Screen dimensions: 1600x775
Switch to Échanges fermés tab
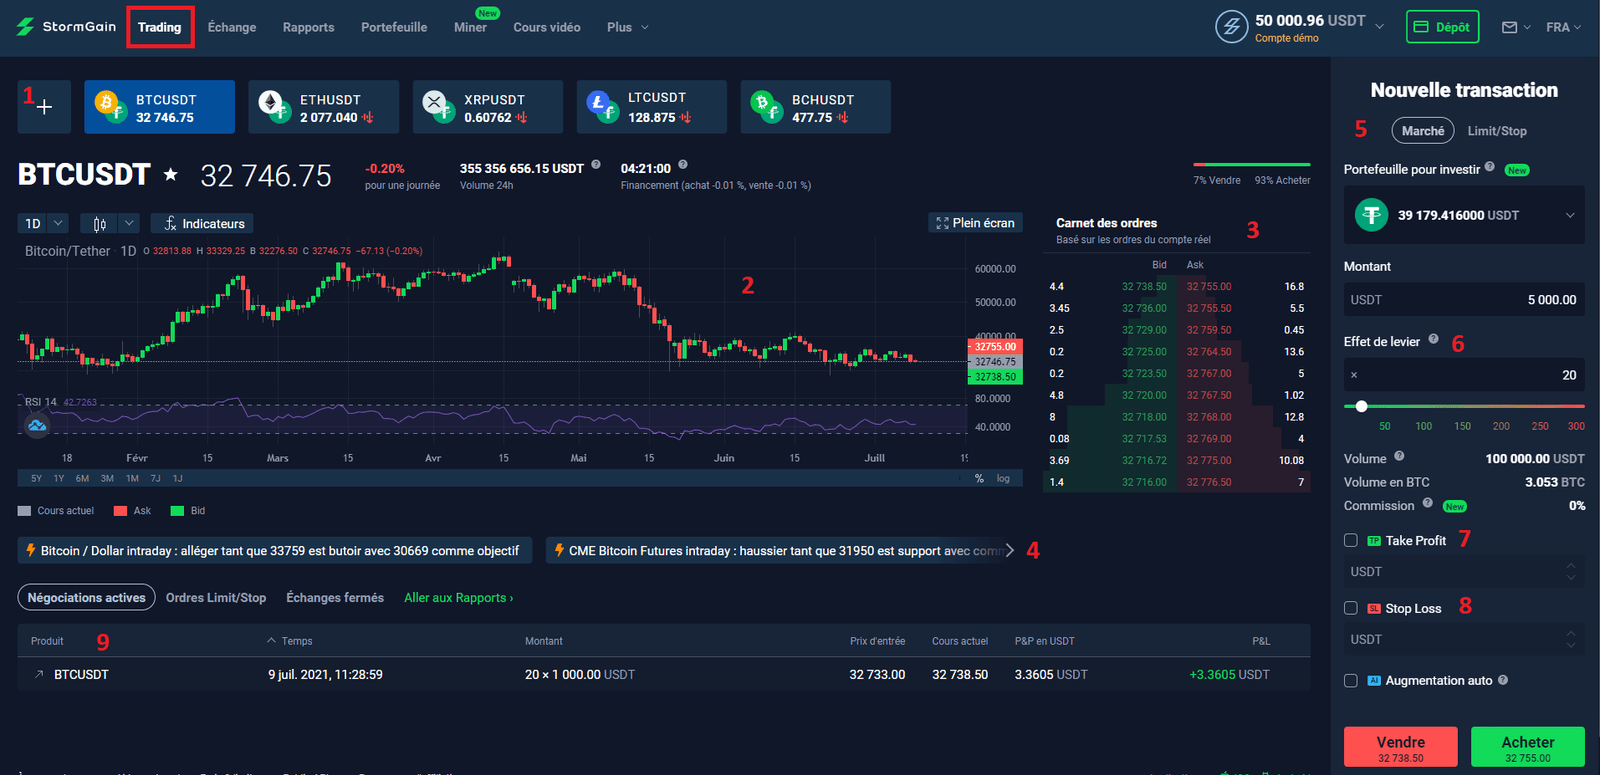335,598
